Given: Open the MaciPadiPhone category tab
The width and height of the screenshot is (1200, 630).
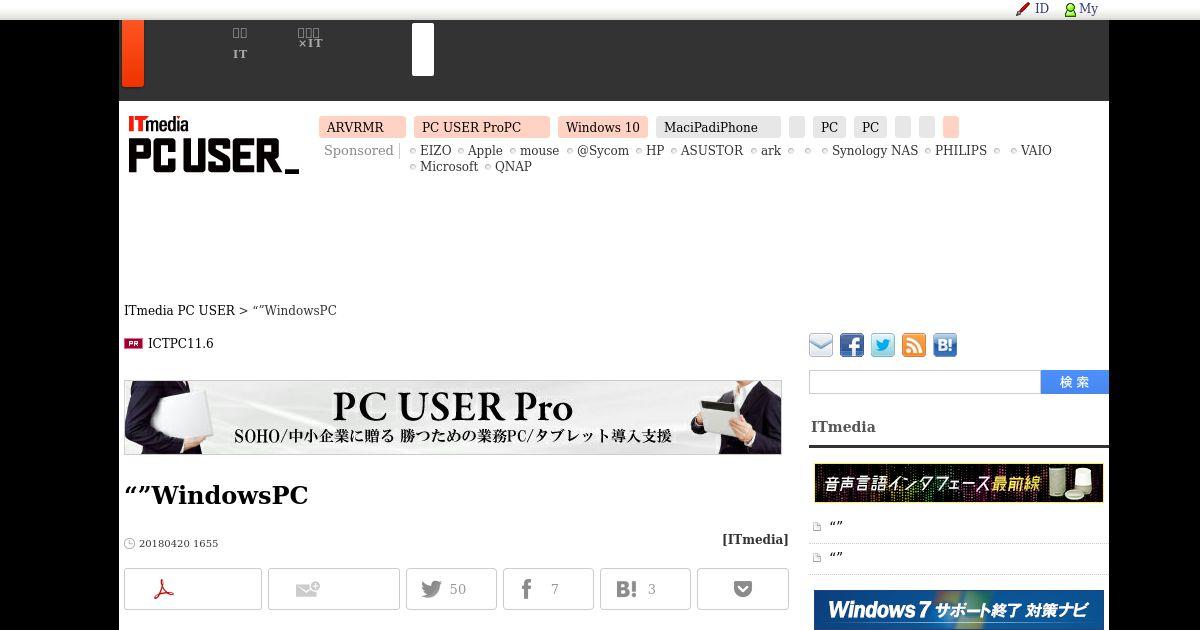Looking at the screenshot, I should [720, 127].
